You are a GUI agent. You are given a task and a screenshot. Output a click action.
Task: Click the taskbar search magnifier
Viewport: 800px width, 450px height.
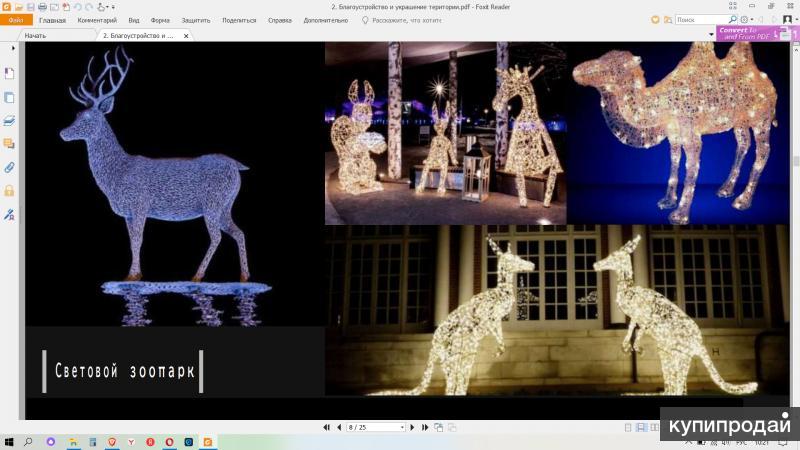(28, 442)
